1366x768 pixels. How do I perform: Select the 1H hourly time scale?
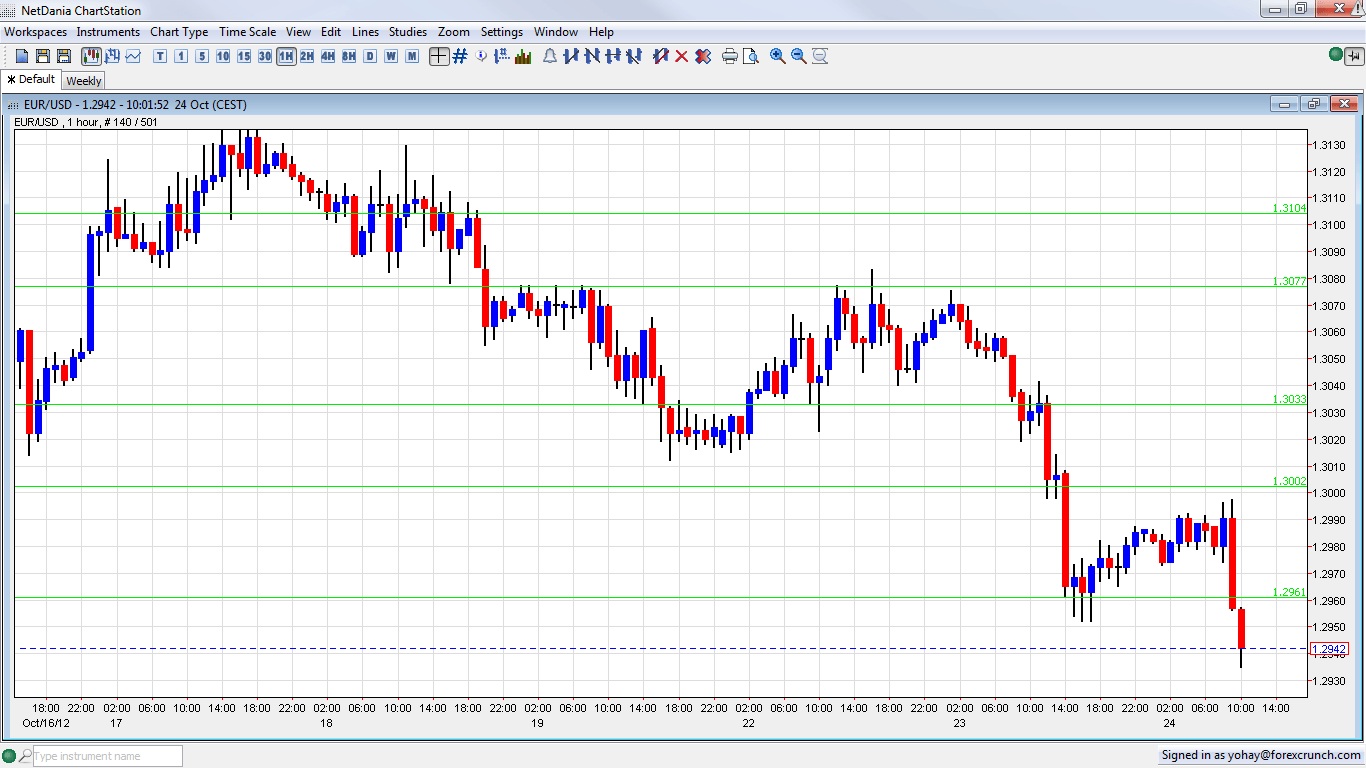tap(286, 56)
